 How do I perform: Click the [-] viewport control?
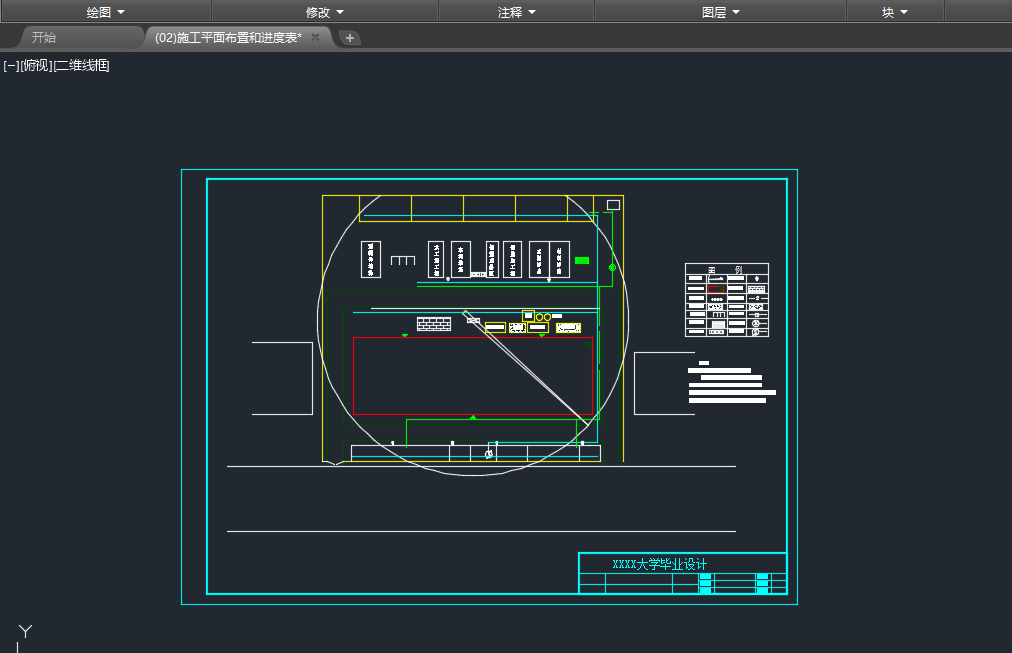point(11,66)
